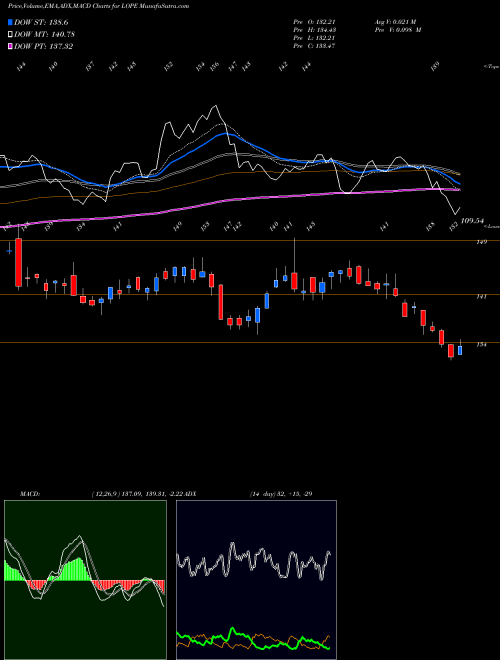Image resolution: width=500 pixels, height=660 pixels.
Task: Click the 'Pre H: 134.43' value
Action: click(x=314, y=30)
